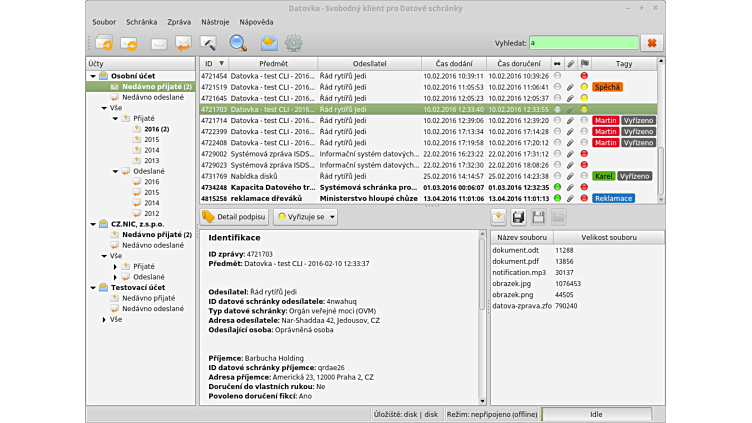Click the clear search button

pyautogui.click(x=652, y=43)
